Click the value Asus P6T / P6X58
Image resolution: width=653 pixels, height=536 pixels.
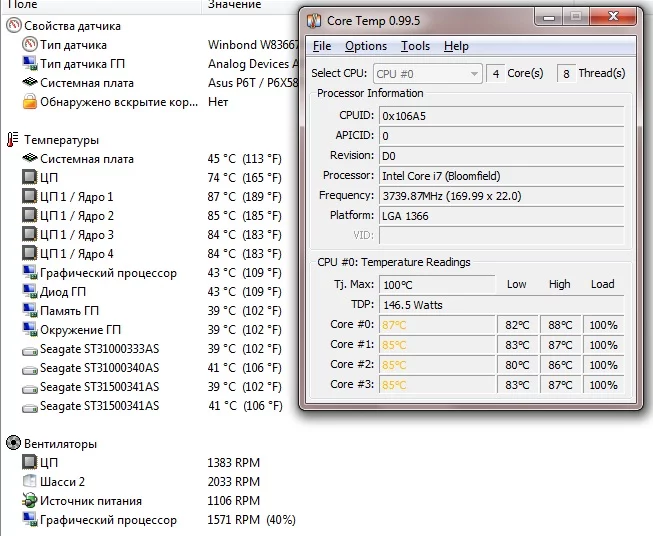click(x=253, y=82)
